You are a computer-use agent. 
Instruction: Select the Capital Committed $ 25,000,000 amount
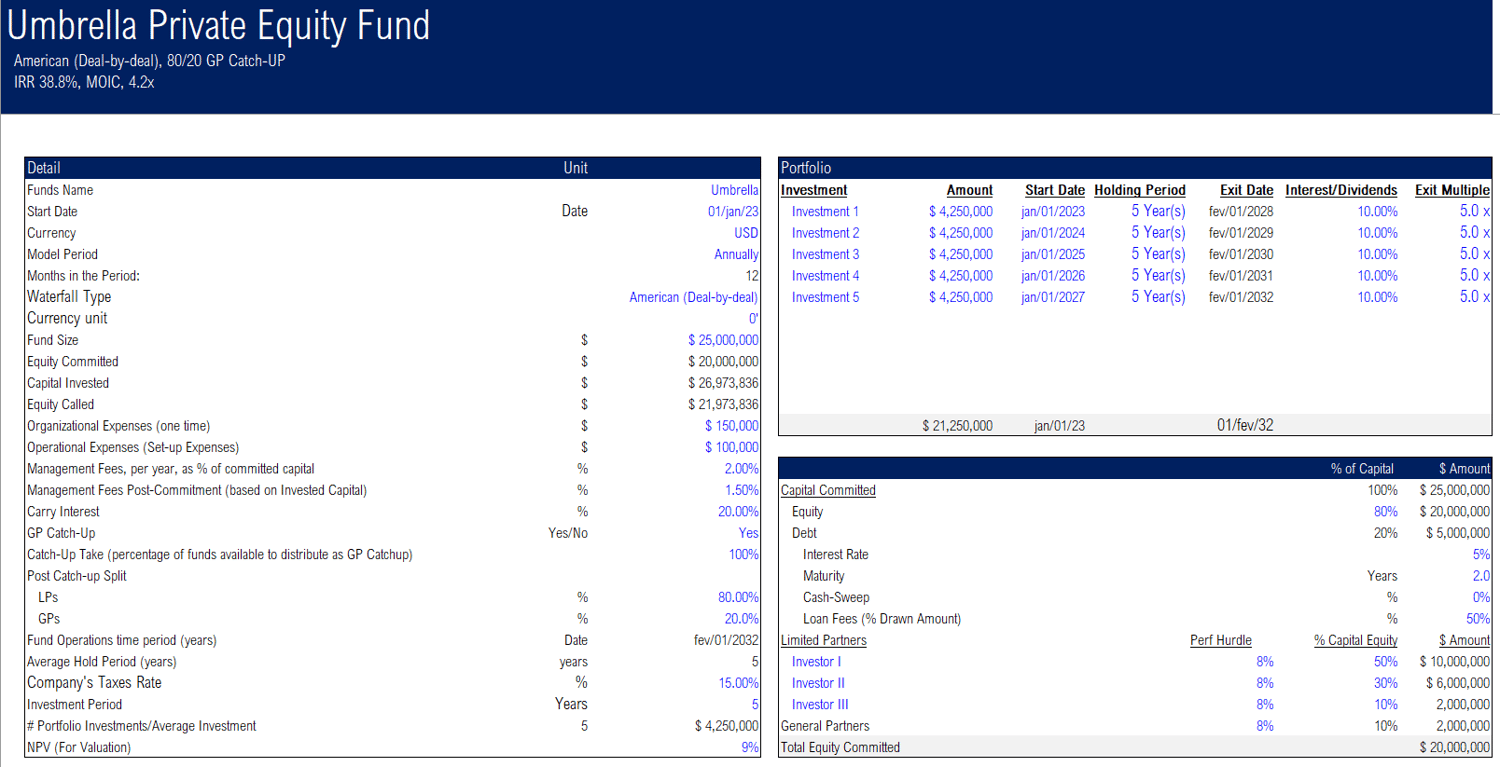1455,490
